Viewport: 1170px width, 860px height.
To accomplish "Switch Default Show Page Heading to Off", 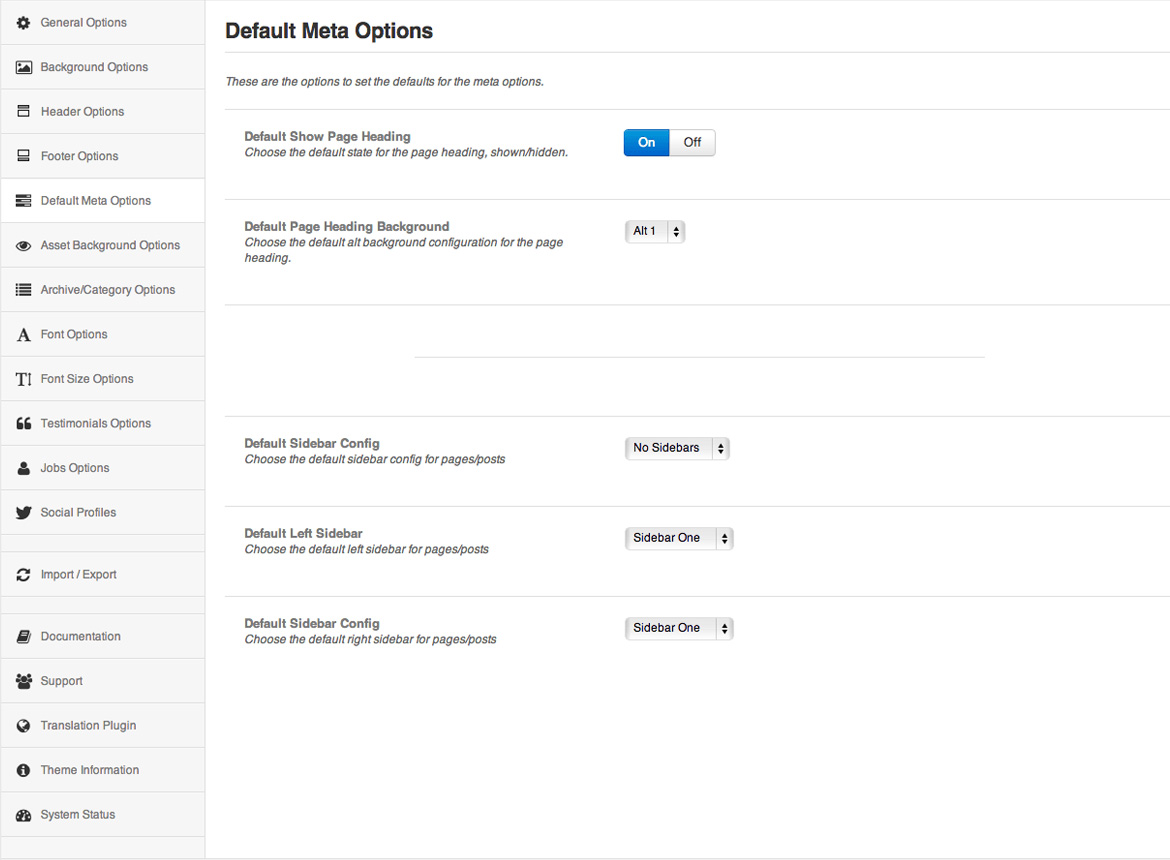I will tap(692, 143).
